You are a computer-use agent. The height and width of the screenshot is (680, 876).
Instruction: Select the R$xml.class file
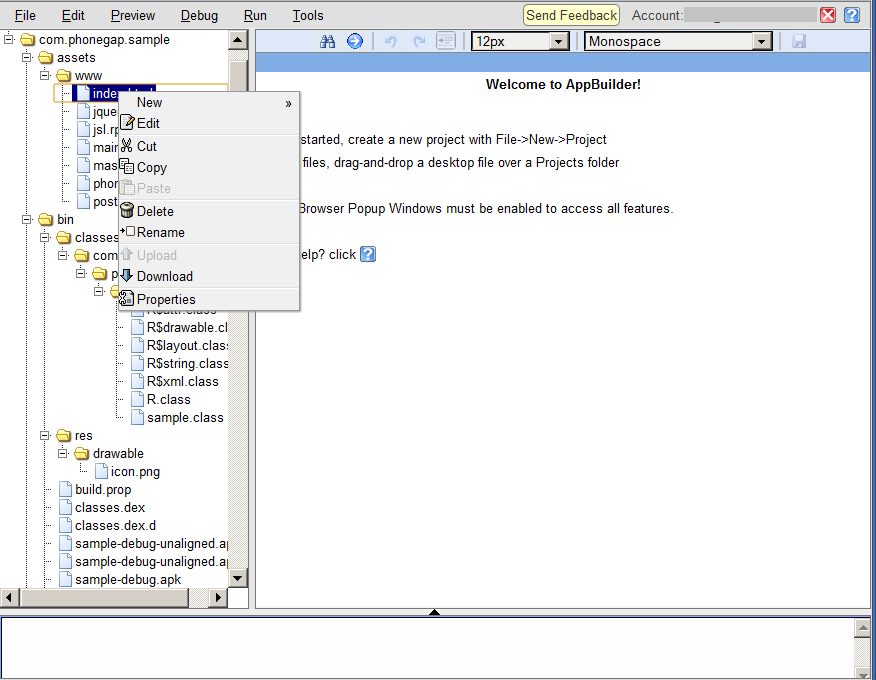tap(183, 382)
